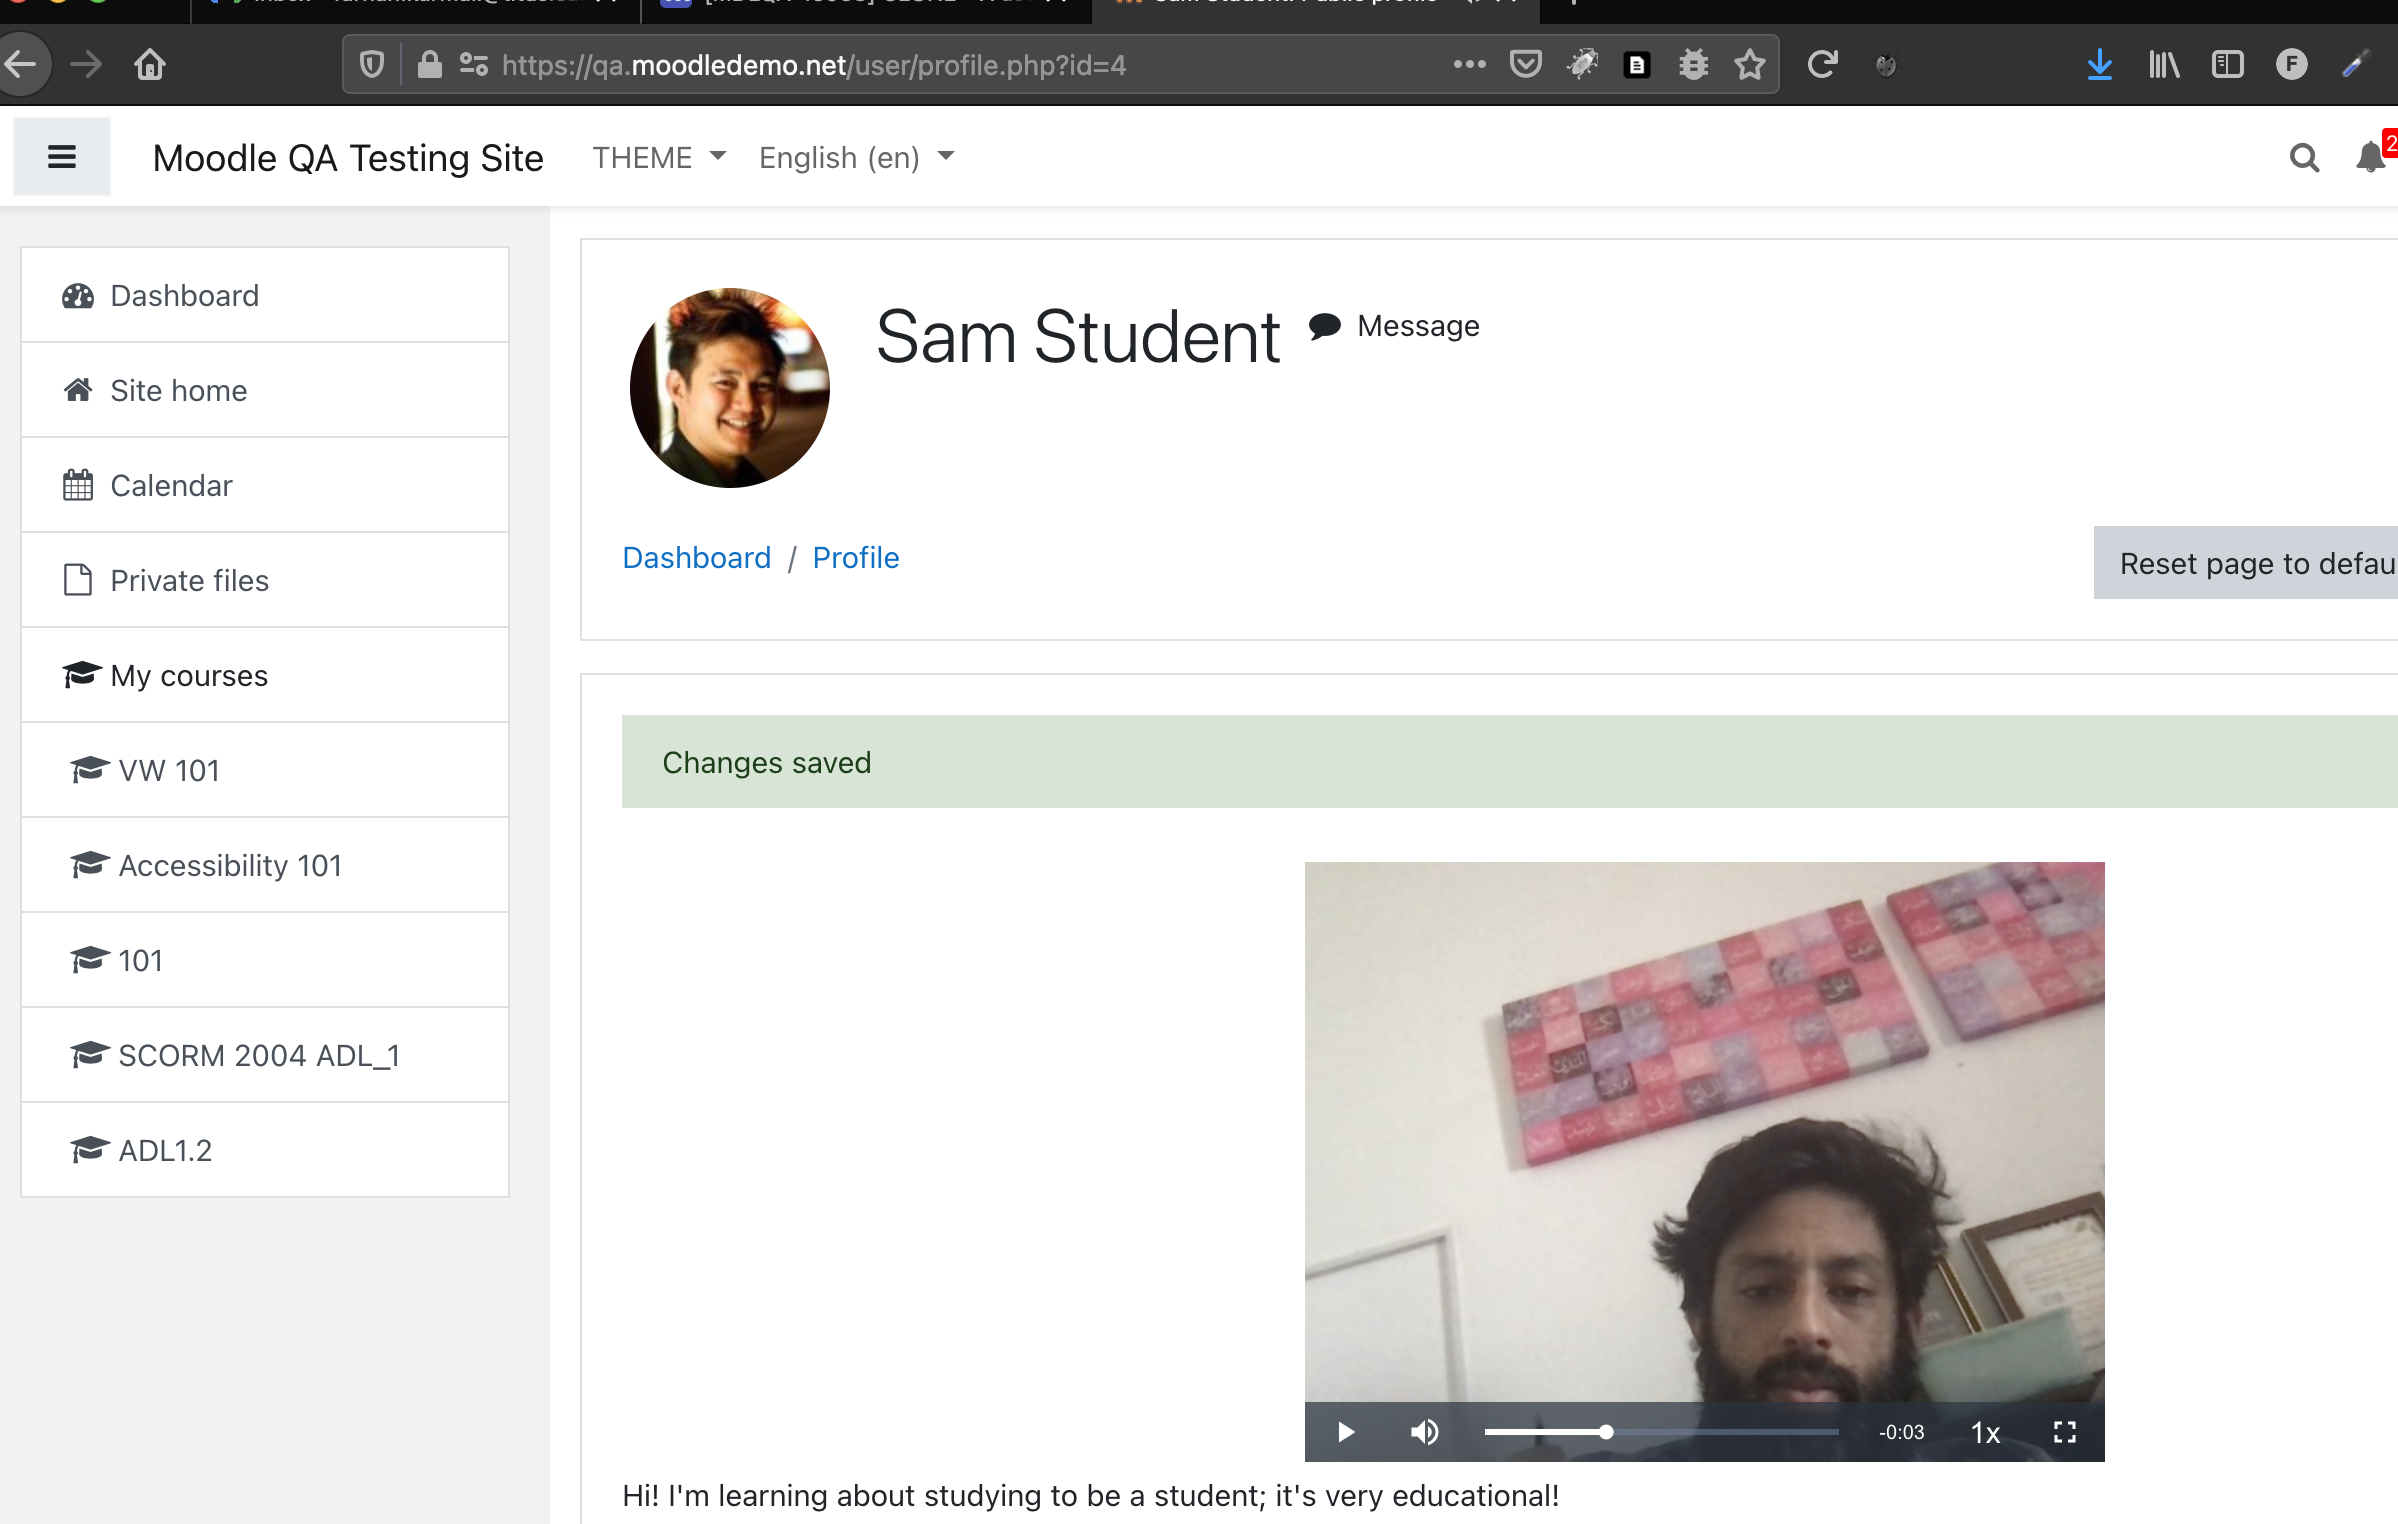Image resolution: width=2398 pixels, height=1524 pixels.
Task: Open My courses in side menu
Action: (x=265, y=675)
